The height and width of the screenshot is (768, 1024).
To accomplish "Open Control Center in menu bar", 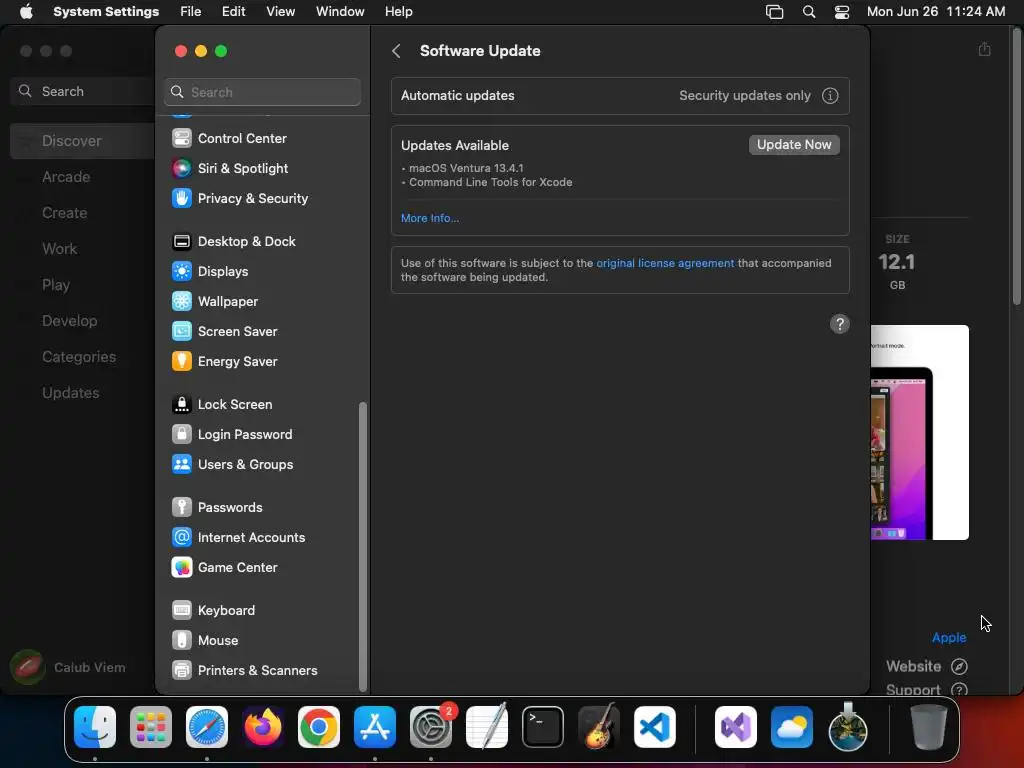I will (x=842, y=12).
